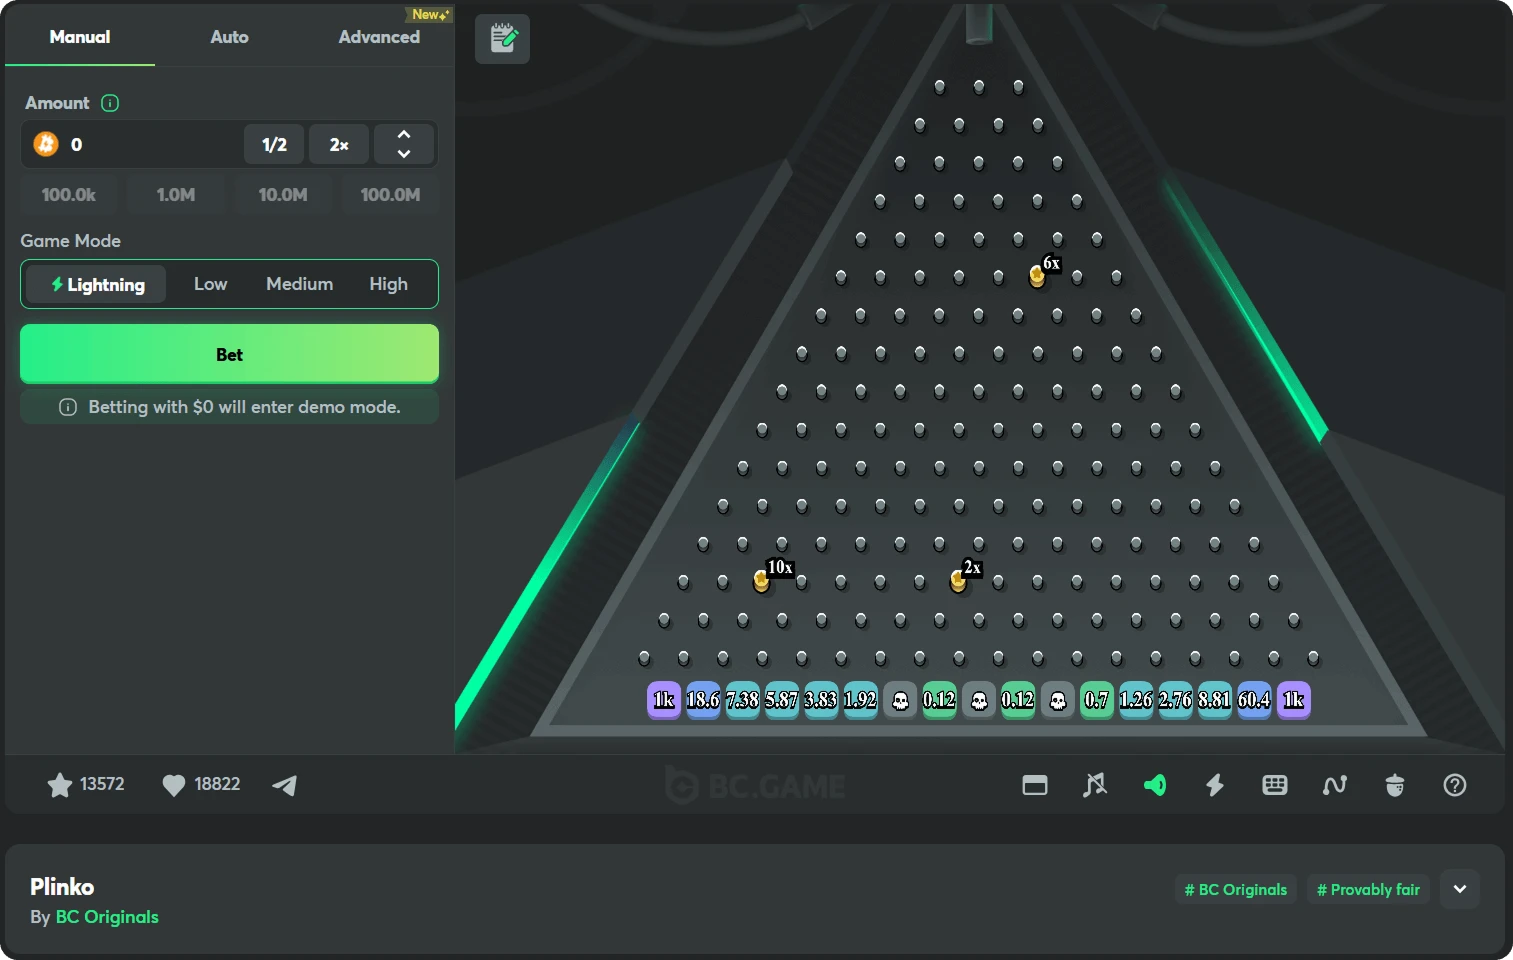Show live stats with the curve icon
Viewport: 1513px width, 960px height.
tap(1335, 785)
